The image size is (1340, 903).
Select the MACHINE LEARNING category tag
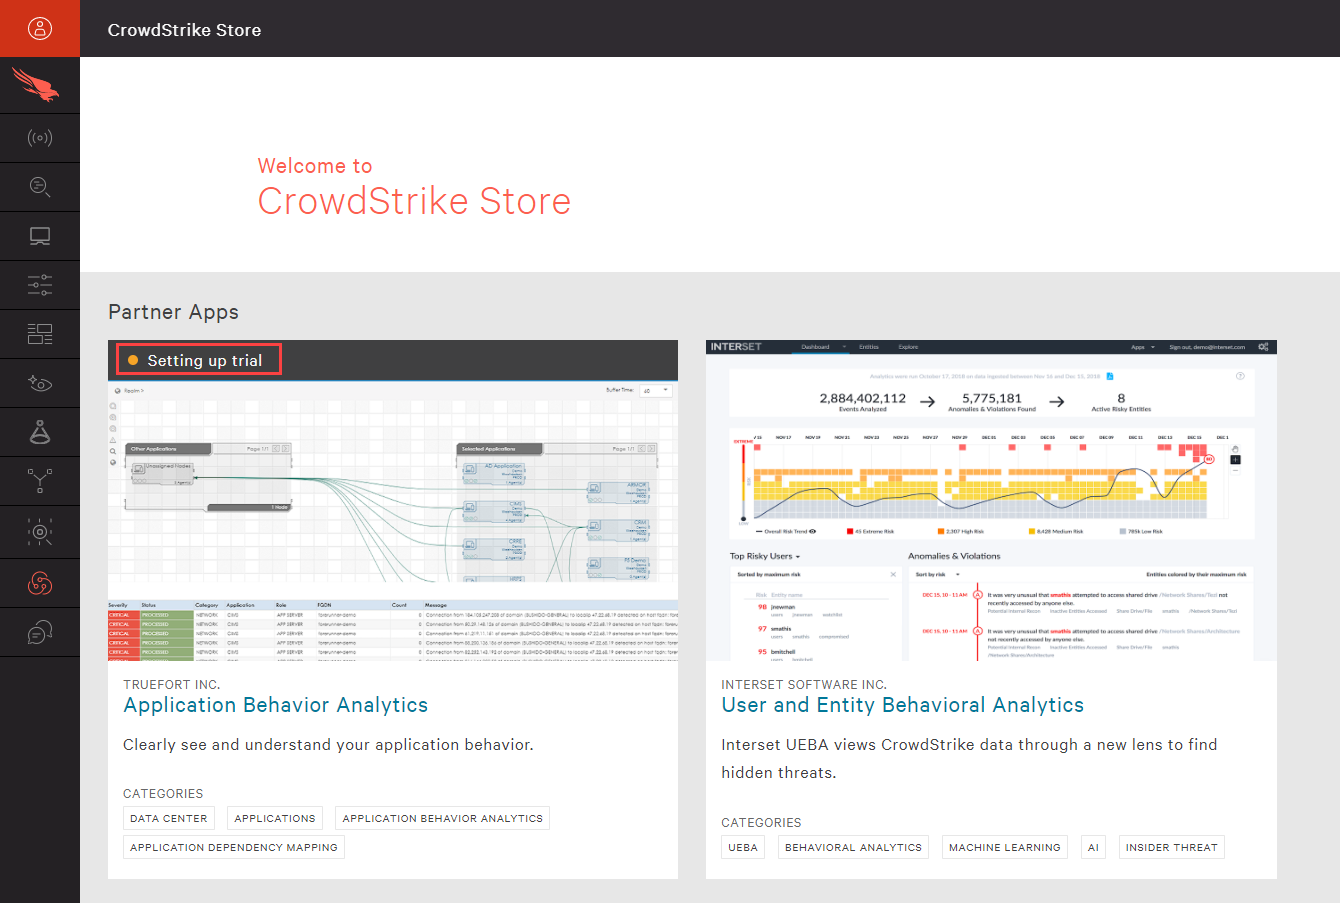[1004, 847]
